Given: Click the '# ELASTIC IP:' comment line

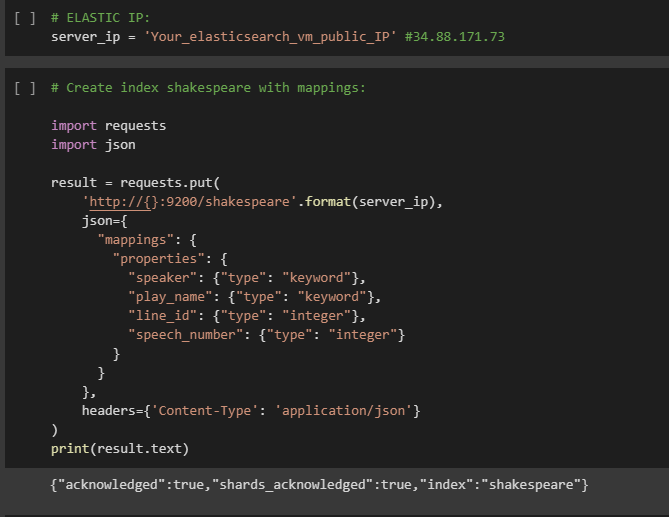Looking at the screenshot, I should tap(101, 18).
